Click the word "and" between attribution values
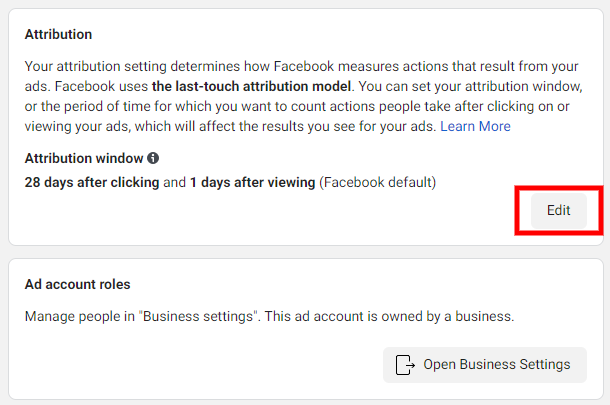This screenshot has height=405, width=610. click(x=175, y=182)
